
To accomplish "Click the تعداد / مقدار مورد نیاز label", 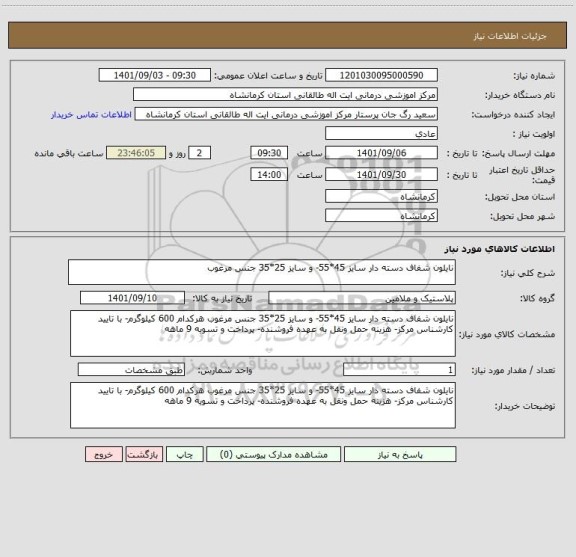I will tap(513, 370).
